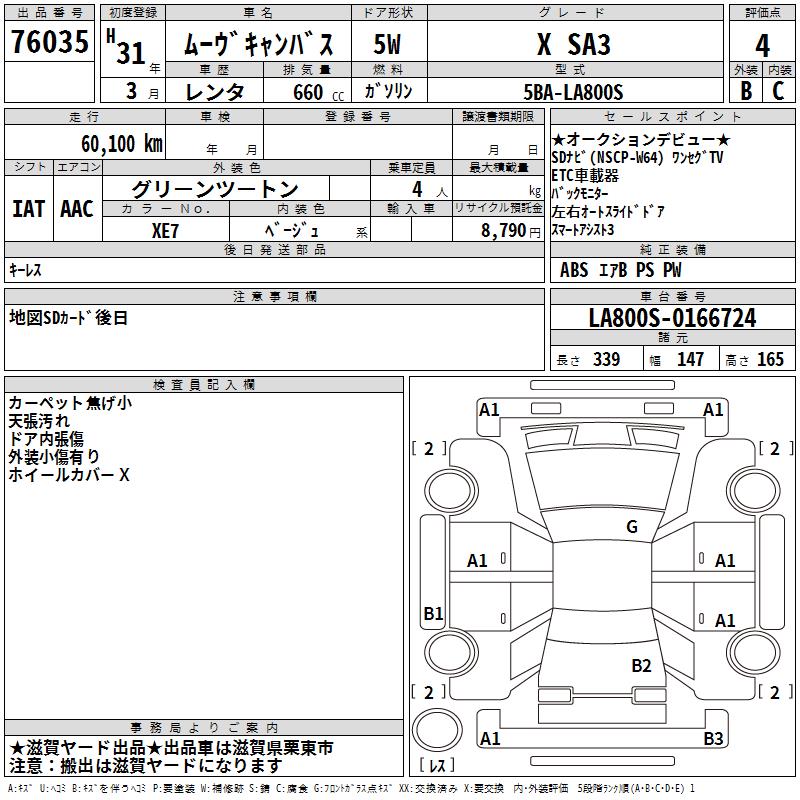Click the length value 339
Screen dimensions: 800x800
[x=607, y=360]
